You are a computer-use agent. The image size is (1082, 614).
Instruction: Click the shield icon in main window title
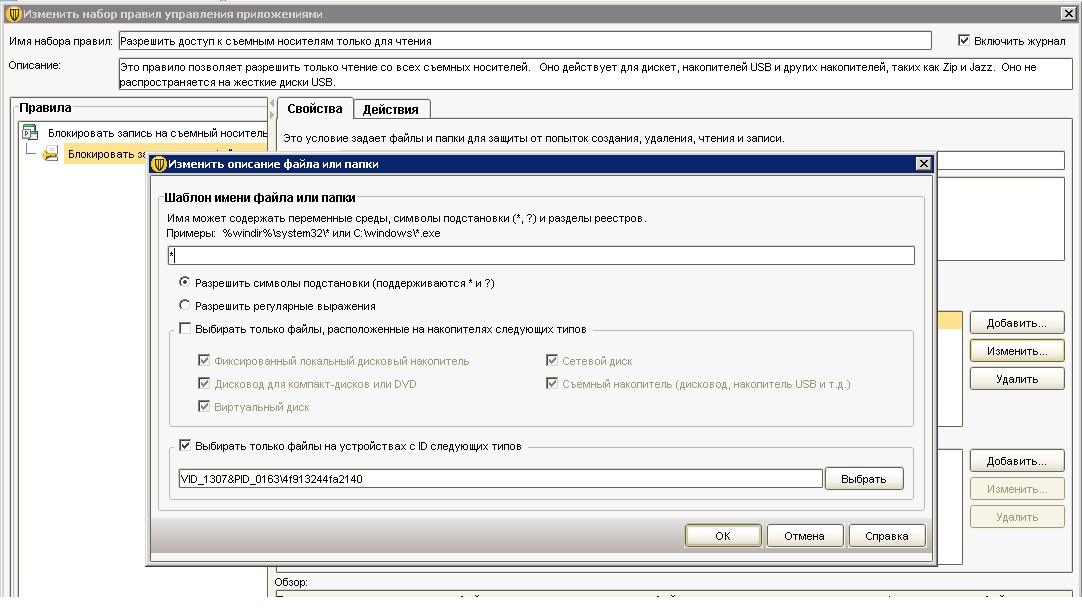[x=14, y=14]
